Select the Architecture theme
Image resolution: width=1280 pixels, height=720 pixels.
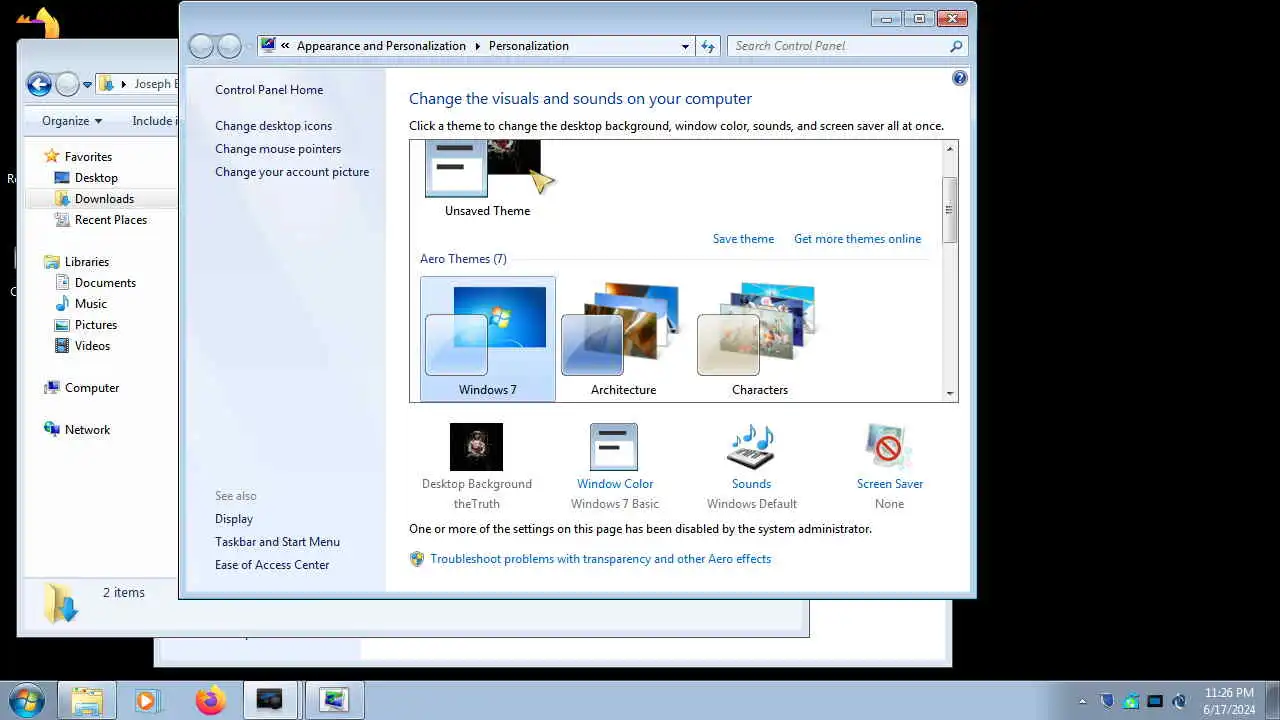(623, 339)
